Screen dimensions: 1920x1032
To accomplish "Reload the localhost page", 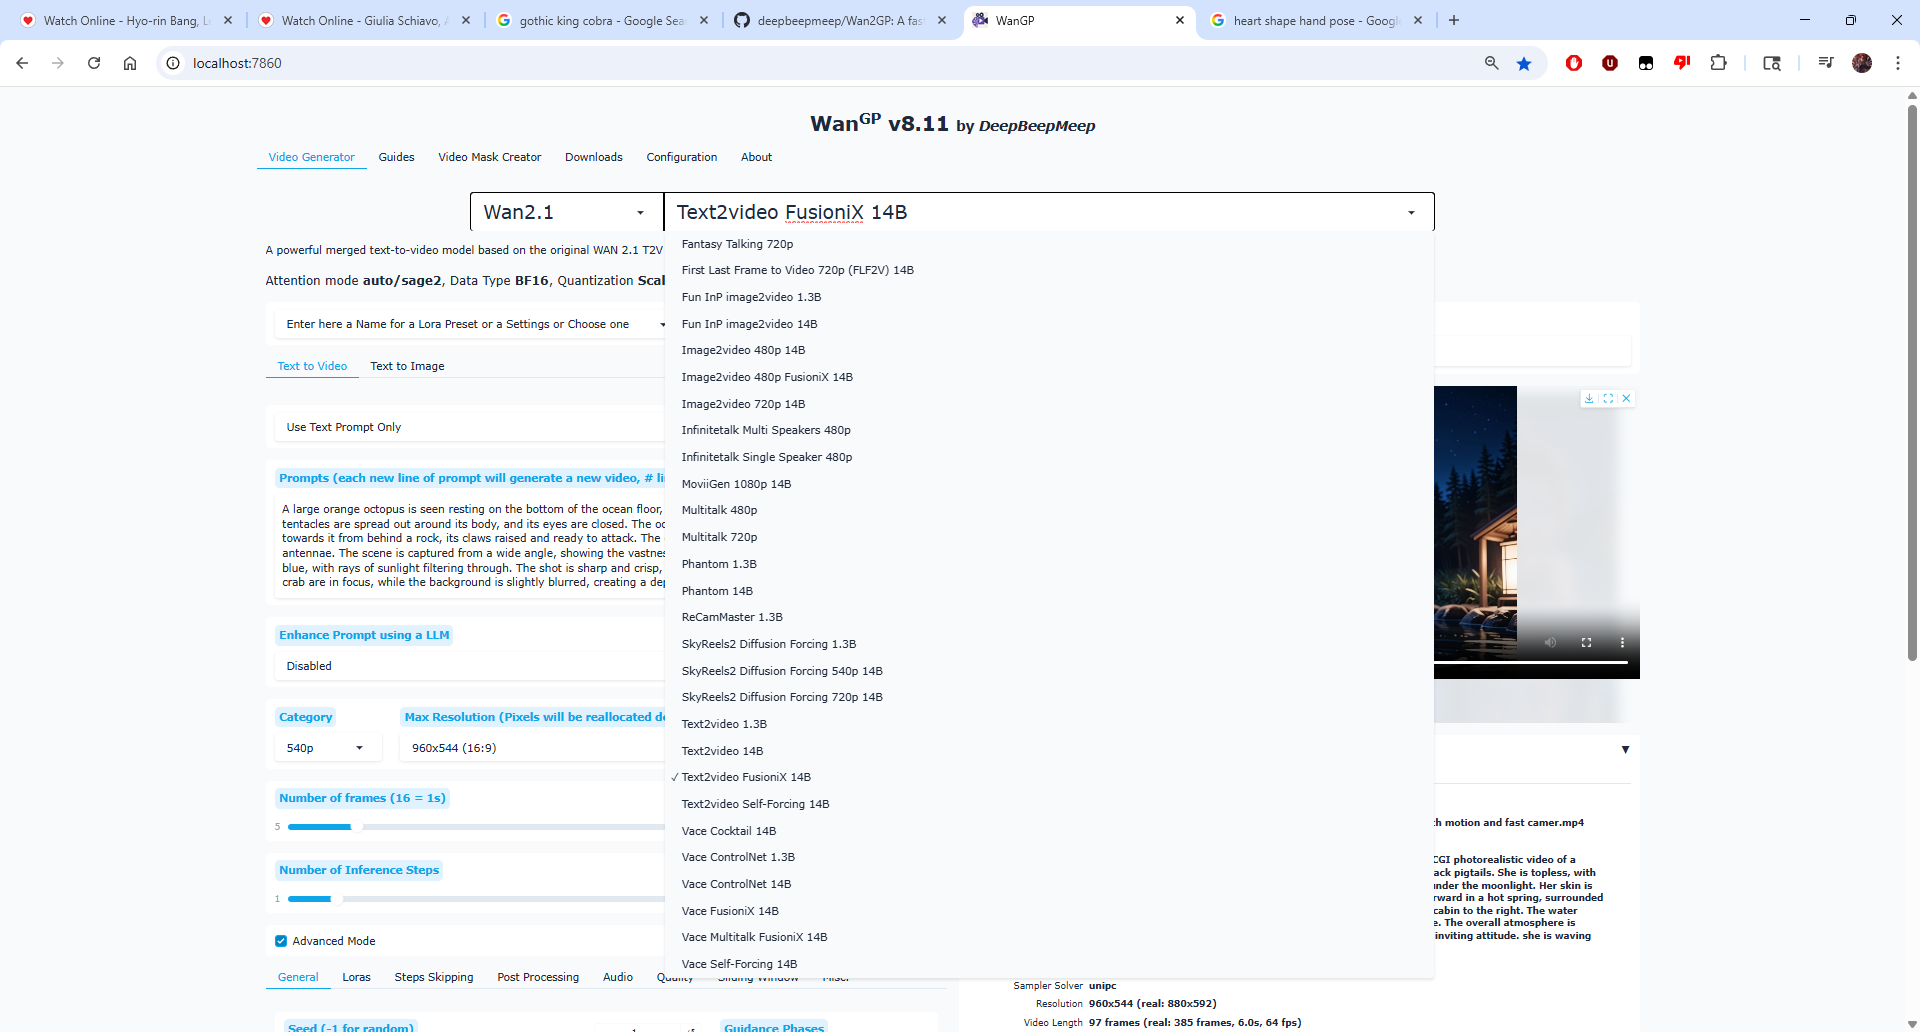I will 94,63.
